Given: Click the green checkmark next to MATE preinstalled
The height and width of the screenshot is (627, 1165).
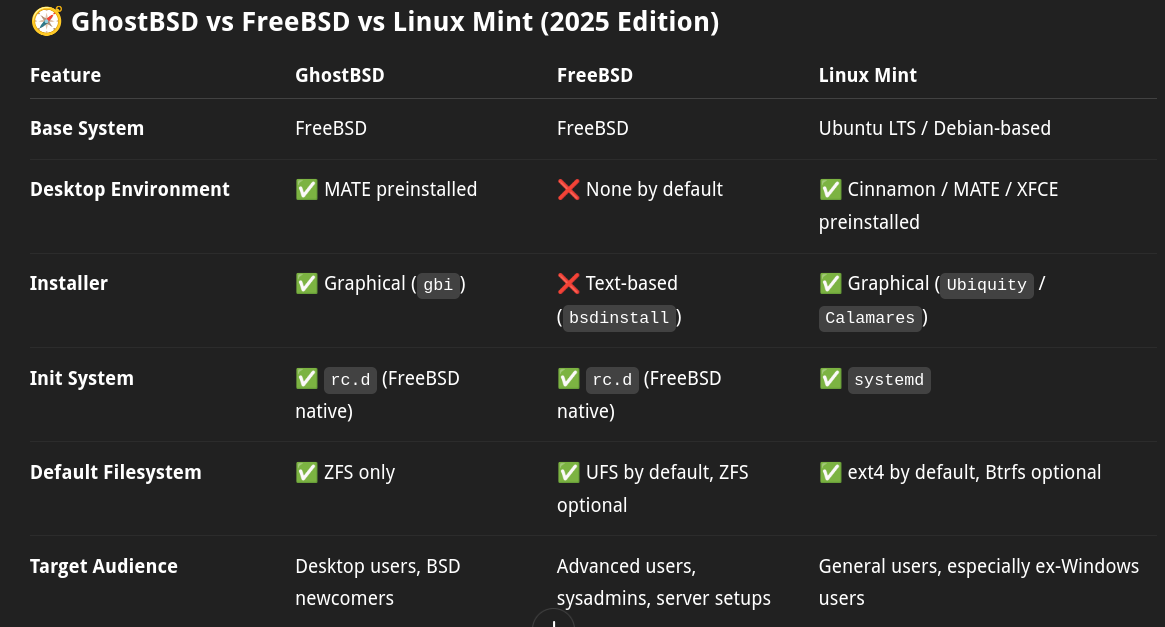Looking at the screenshot, I should (x=306, y=189).
